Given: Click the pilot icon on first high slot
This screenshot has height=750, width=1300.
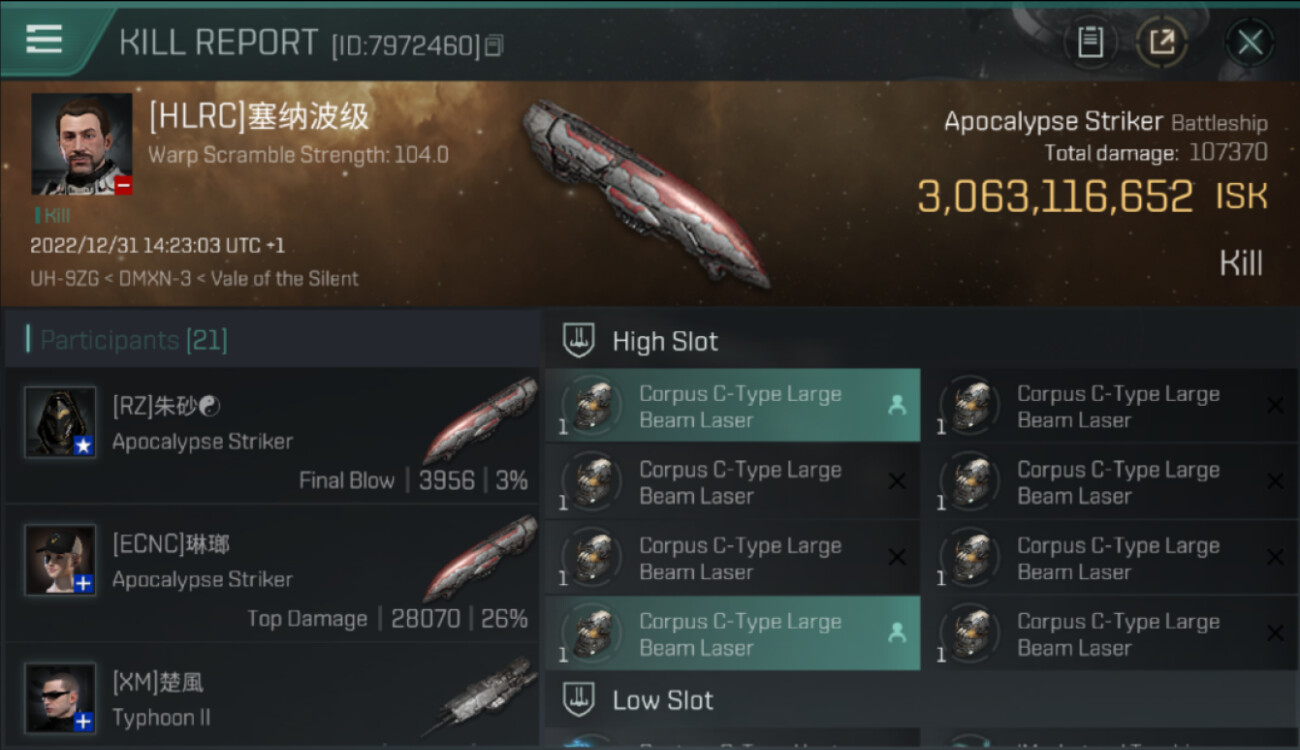Looking at the screenshot, I should 897,405.
